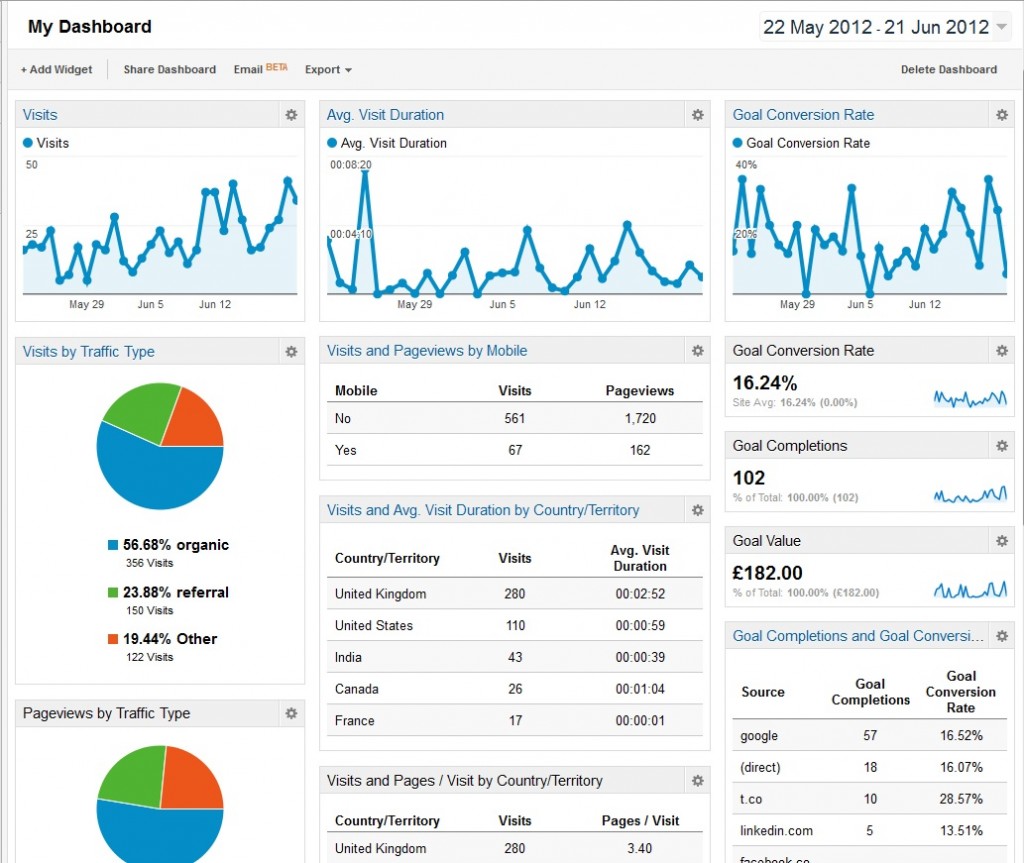Image resolution: width=1024 pixels, height=863 pixels.
Task: Open settings gear on the Visits widget
Action: 291,114
